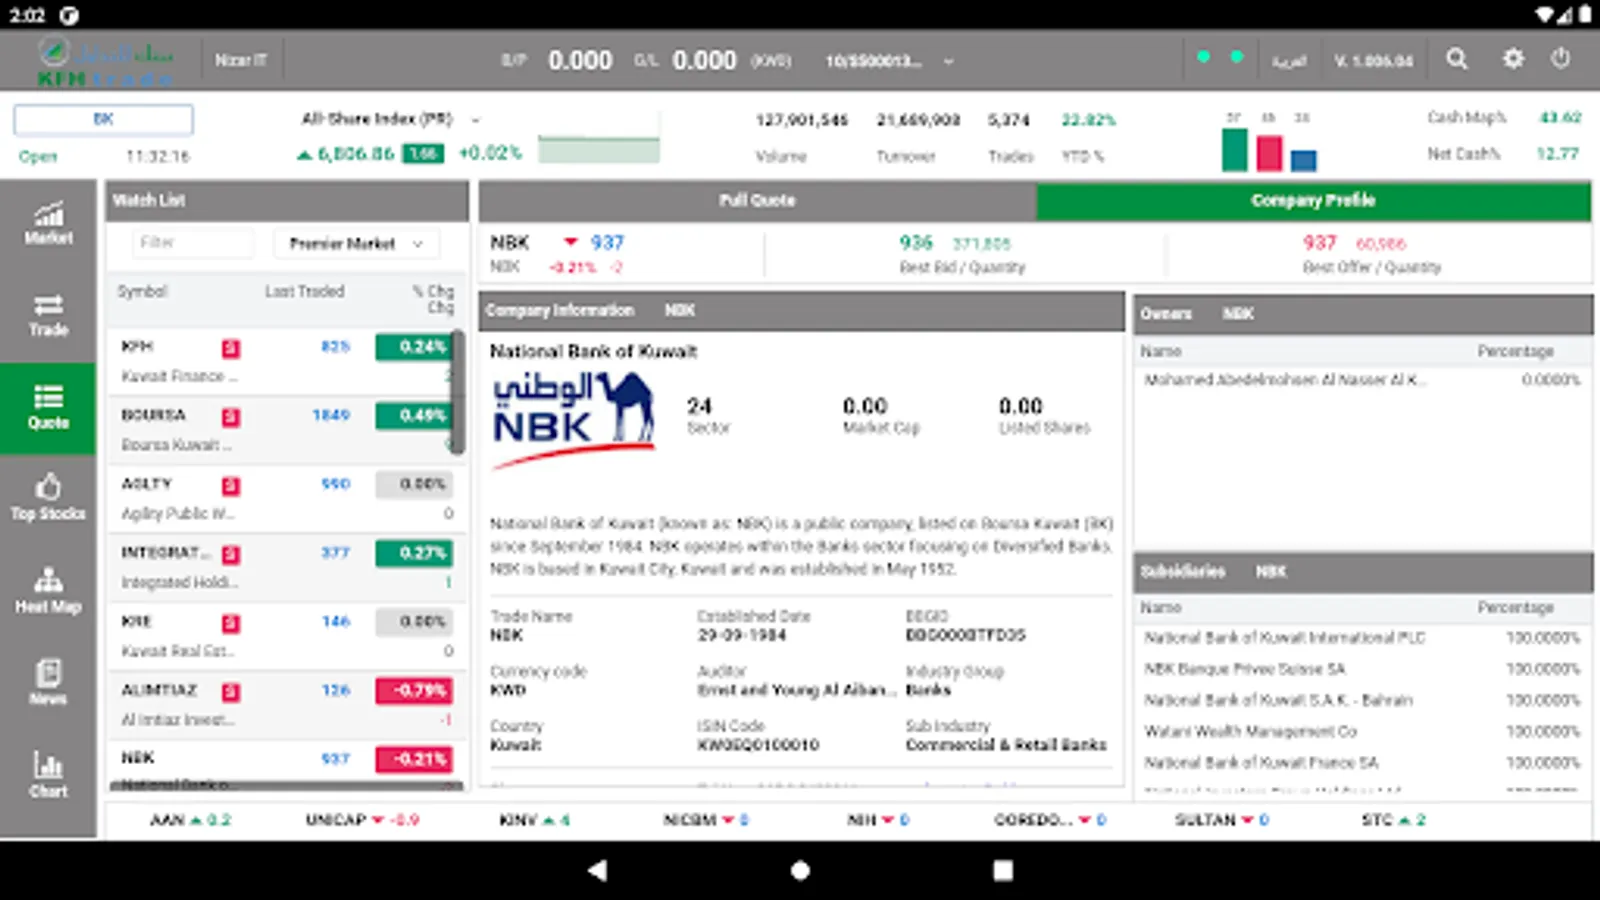Screen dimensions: 1600x900
Task: Select the Quote section in sidebar
Action: point(48,408)
